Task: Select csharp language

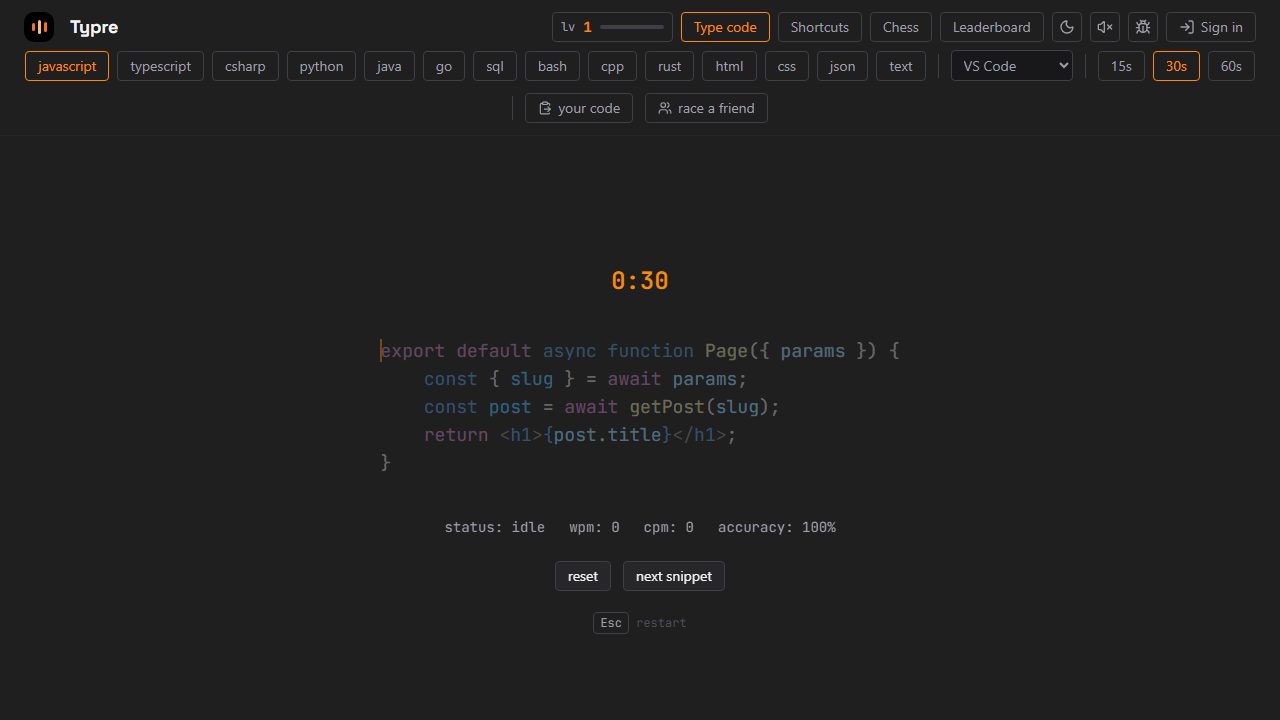Action: (x=245, y=66)
